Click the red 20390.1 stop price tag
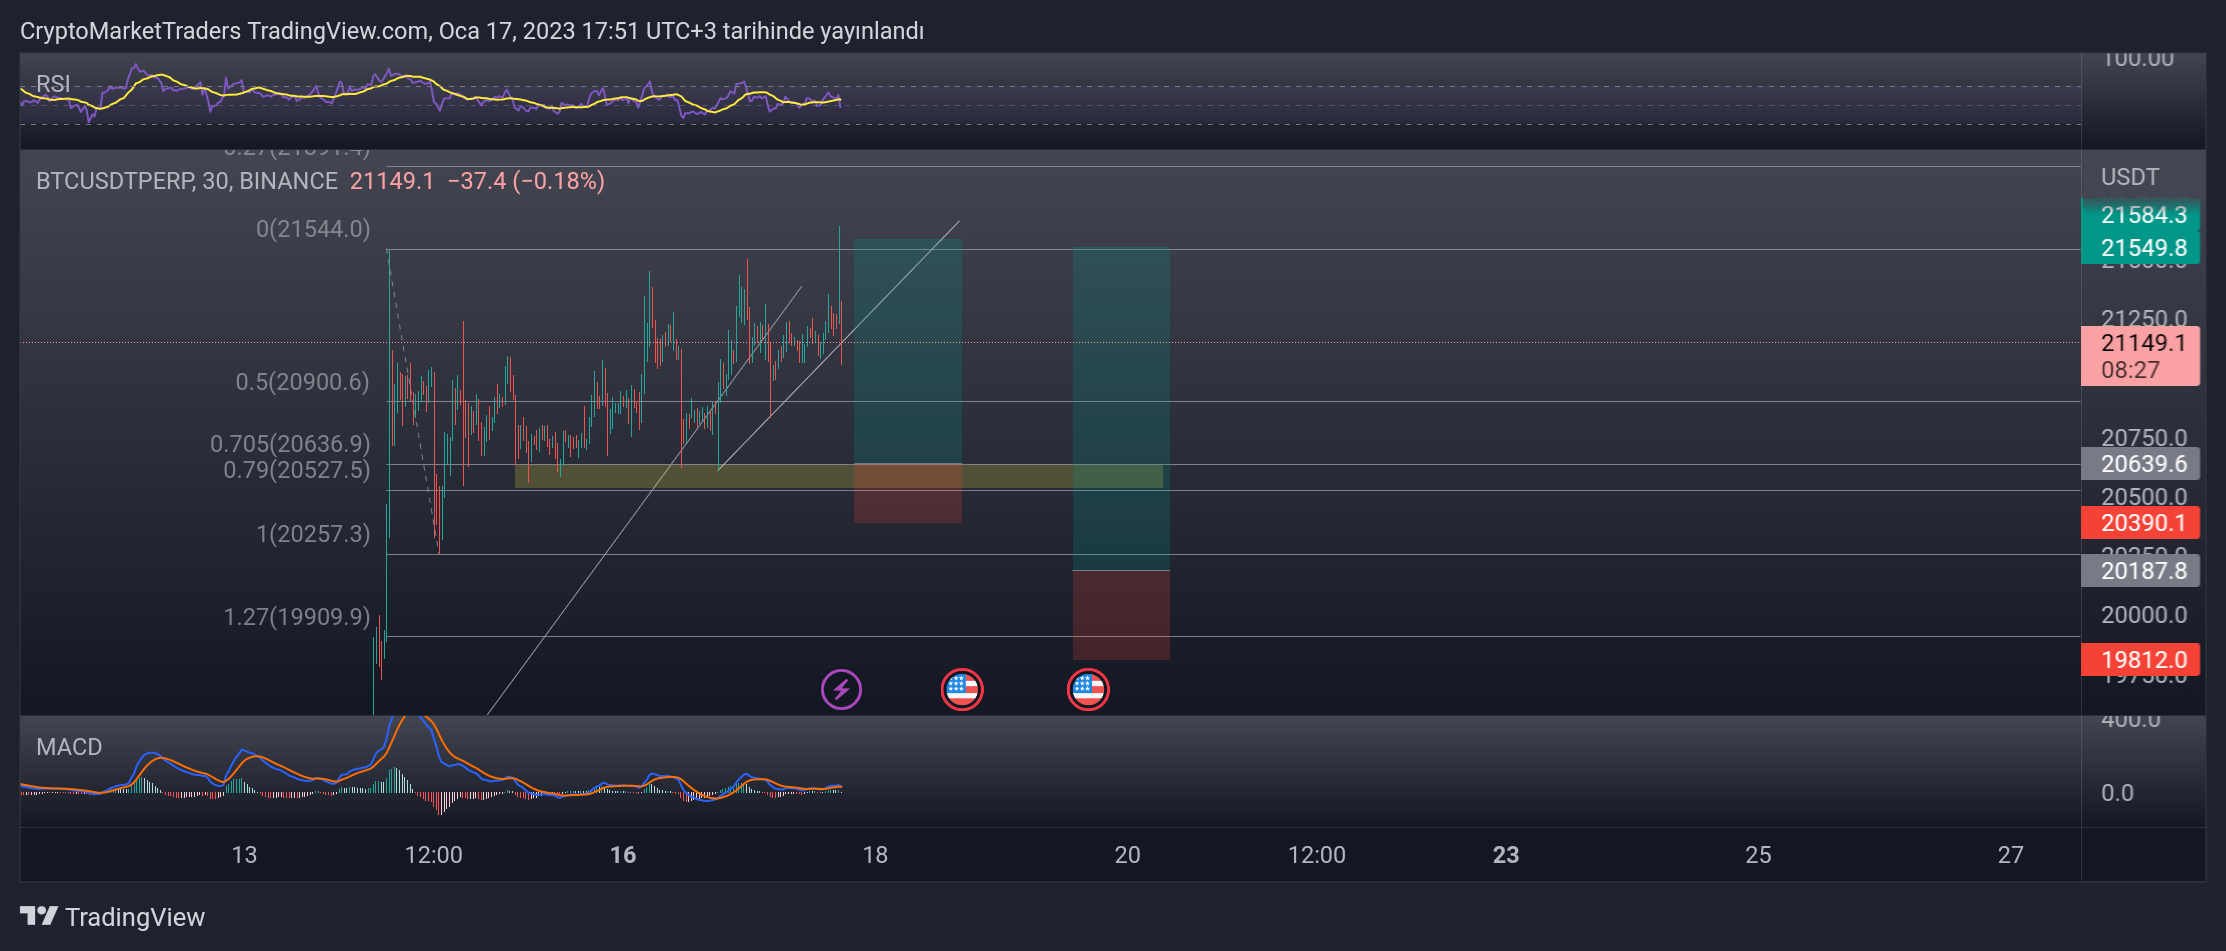 pos(2140,523)
